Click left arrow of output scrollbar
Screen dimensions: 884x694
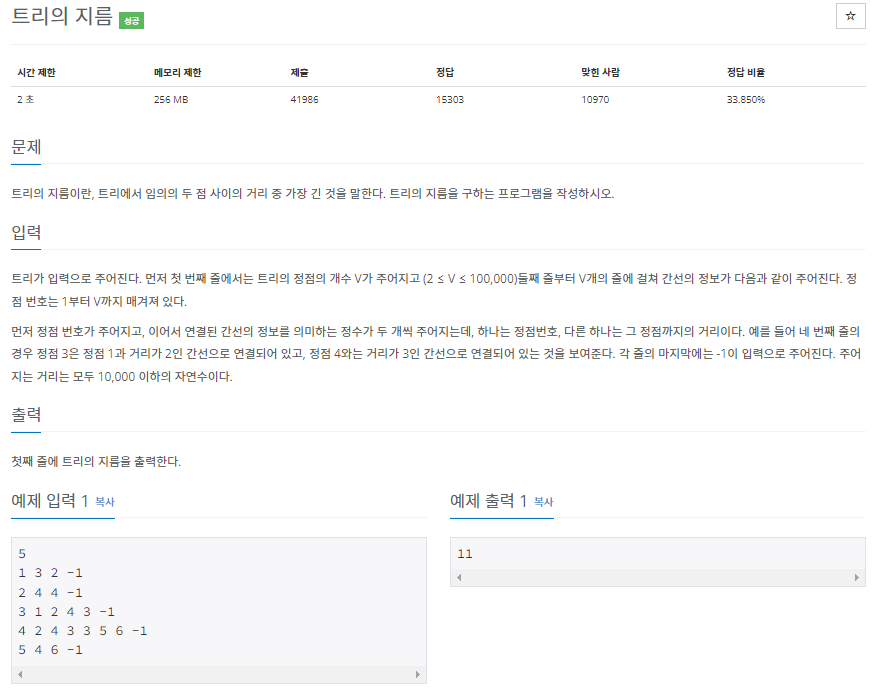[x=459, y=577]
